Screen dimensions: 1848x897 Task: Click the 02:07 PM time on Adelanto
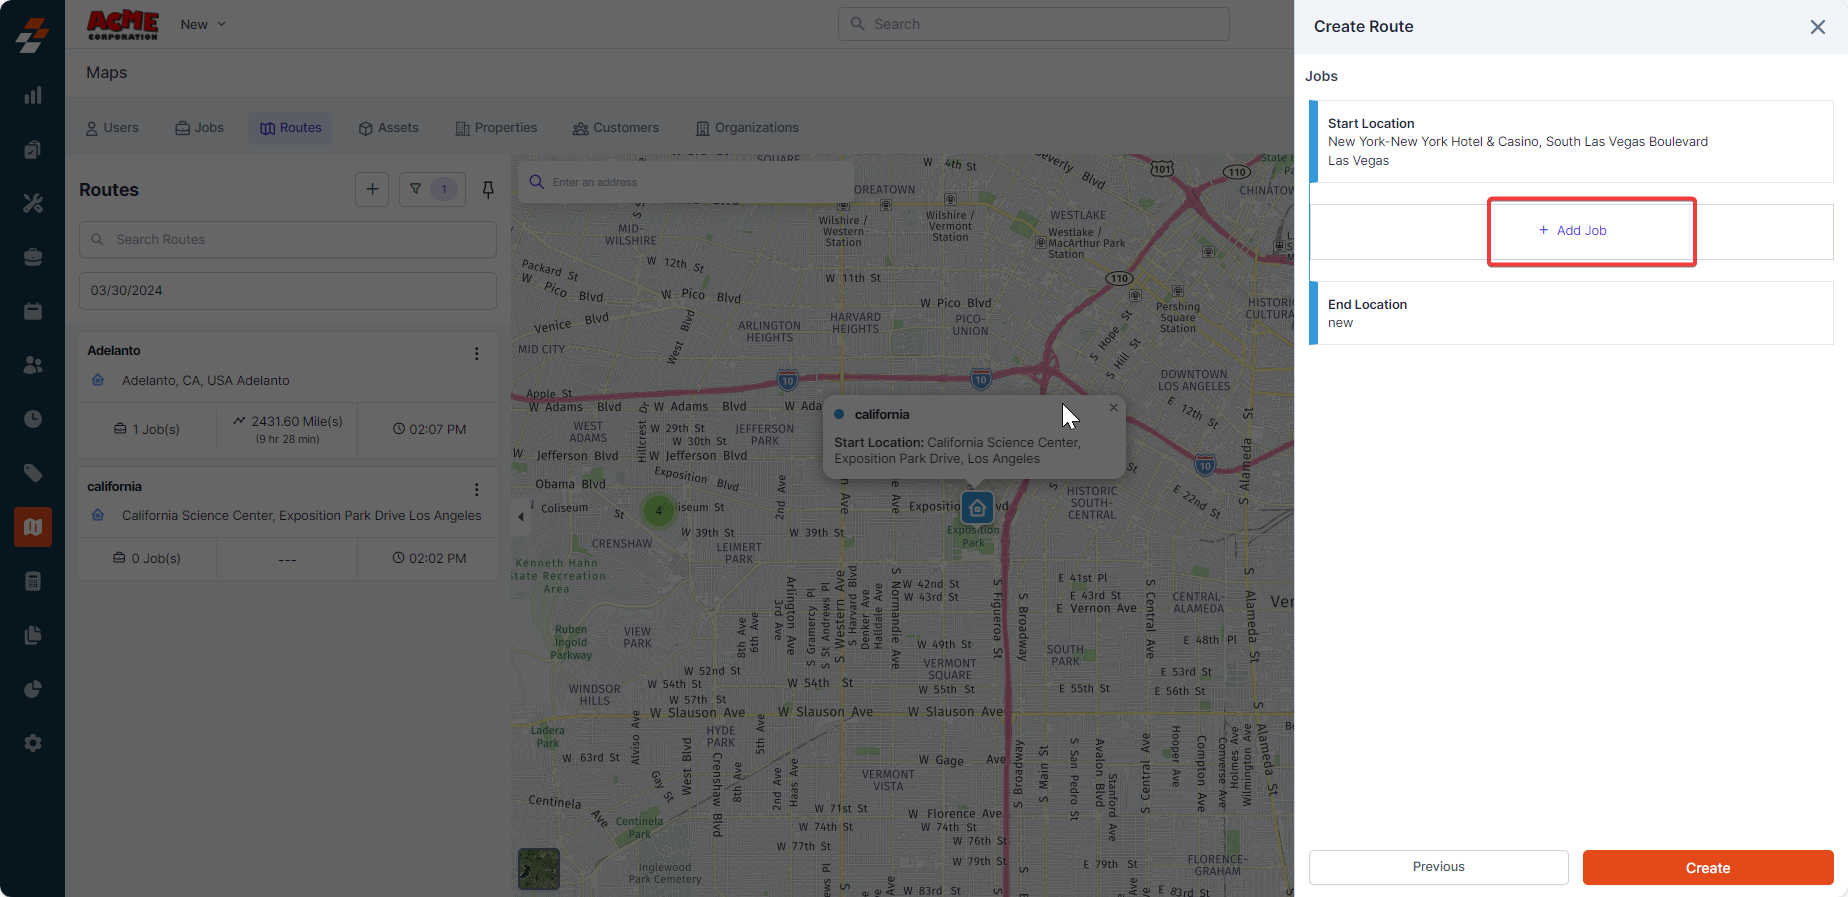tap(429, 429)
